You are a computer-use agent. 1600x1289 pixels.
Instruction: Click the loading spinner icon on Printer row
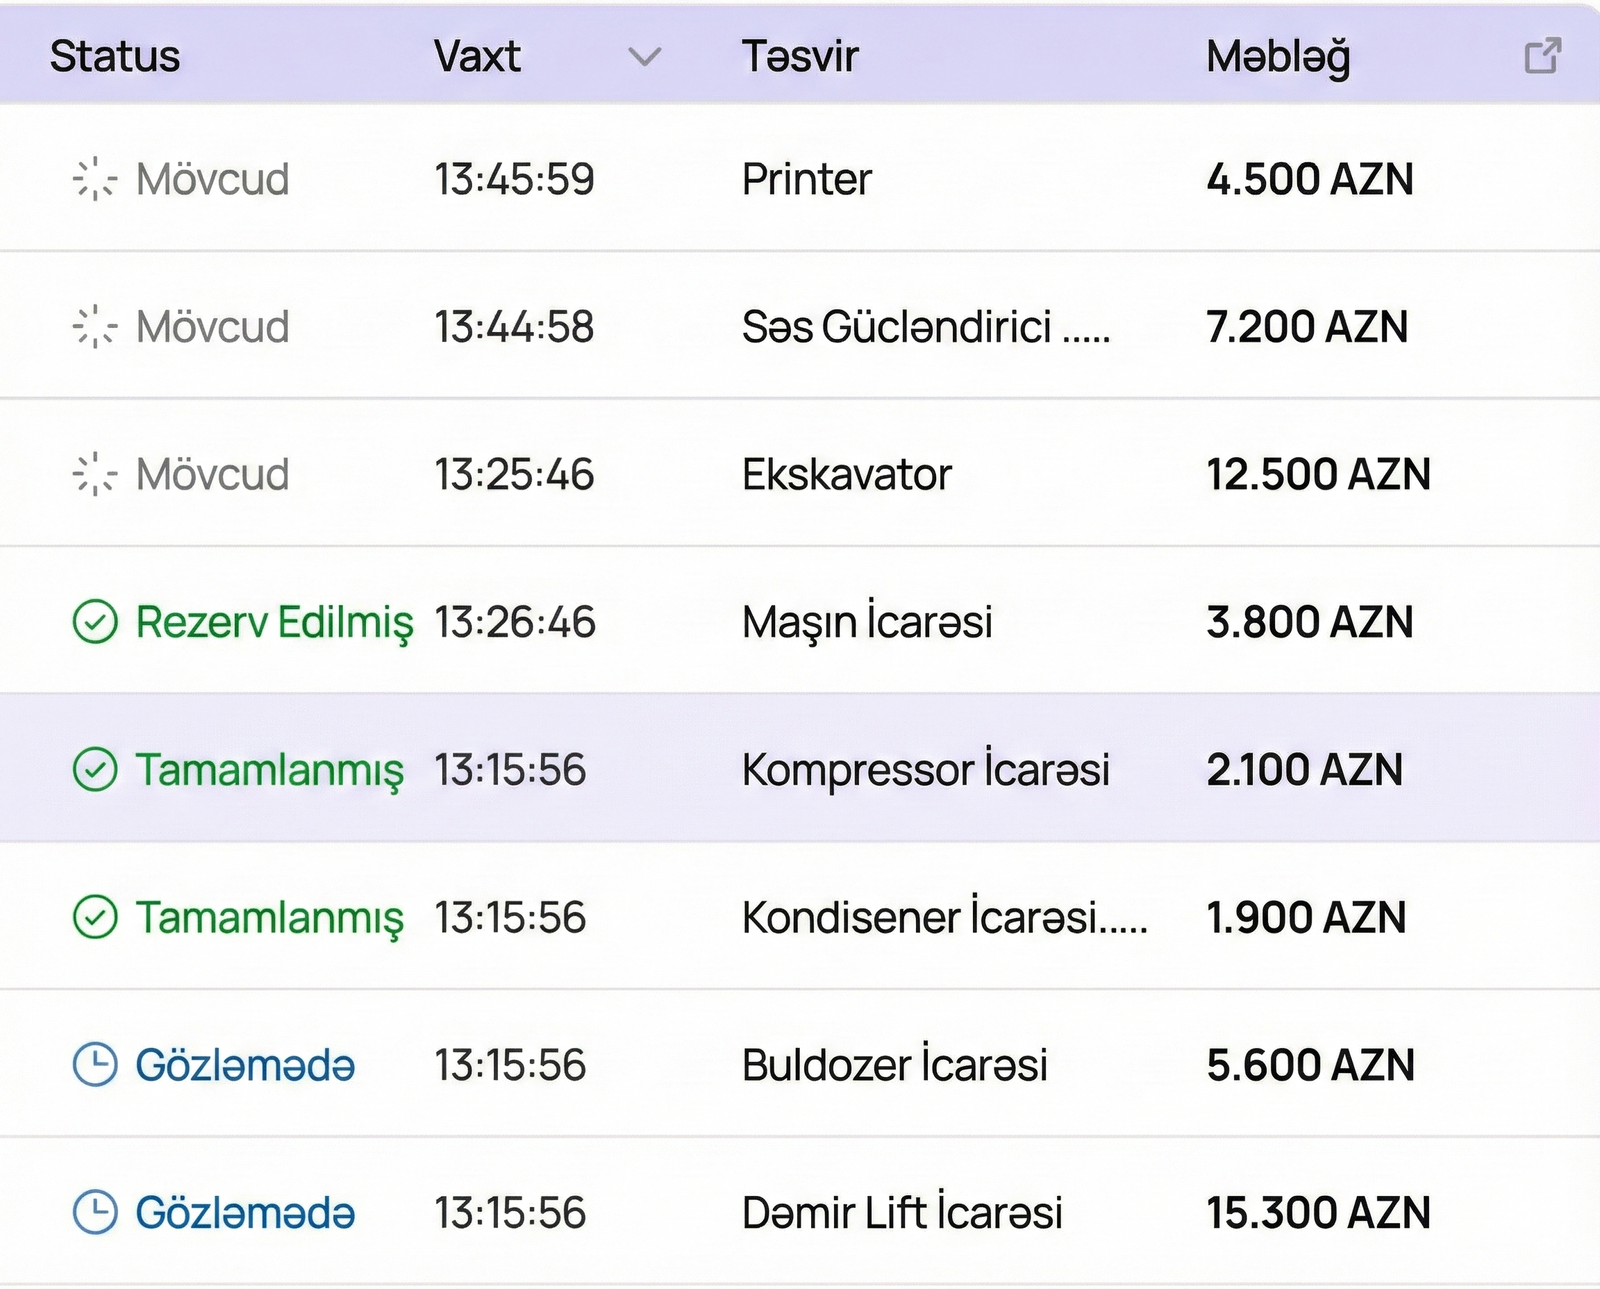(95, 180)
